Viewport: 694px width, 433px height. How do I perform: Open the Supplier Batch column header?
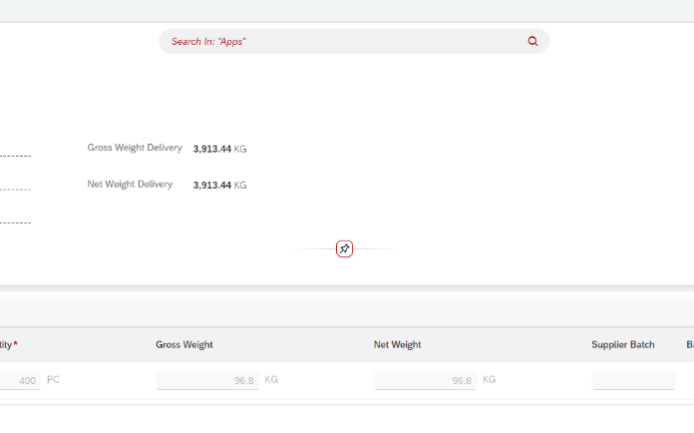(x=622, y=345)
